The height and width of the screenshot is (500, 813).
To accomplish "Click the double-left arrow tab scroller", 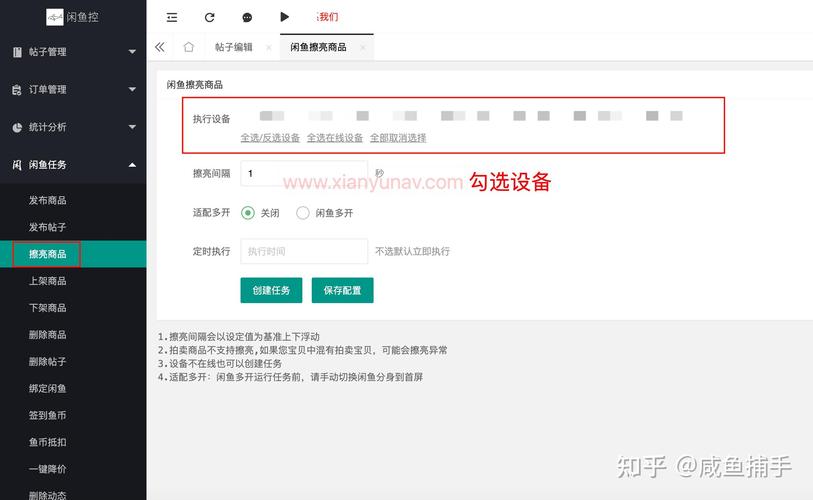I will [x=160, y=47].
